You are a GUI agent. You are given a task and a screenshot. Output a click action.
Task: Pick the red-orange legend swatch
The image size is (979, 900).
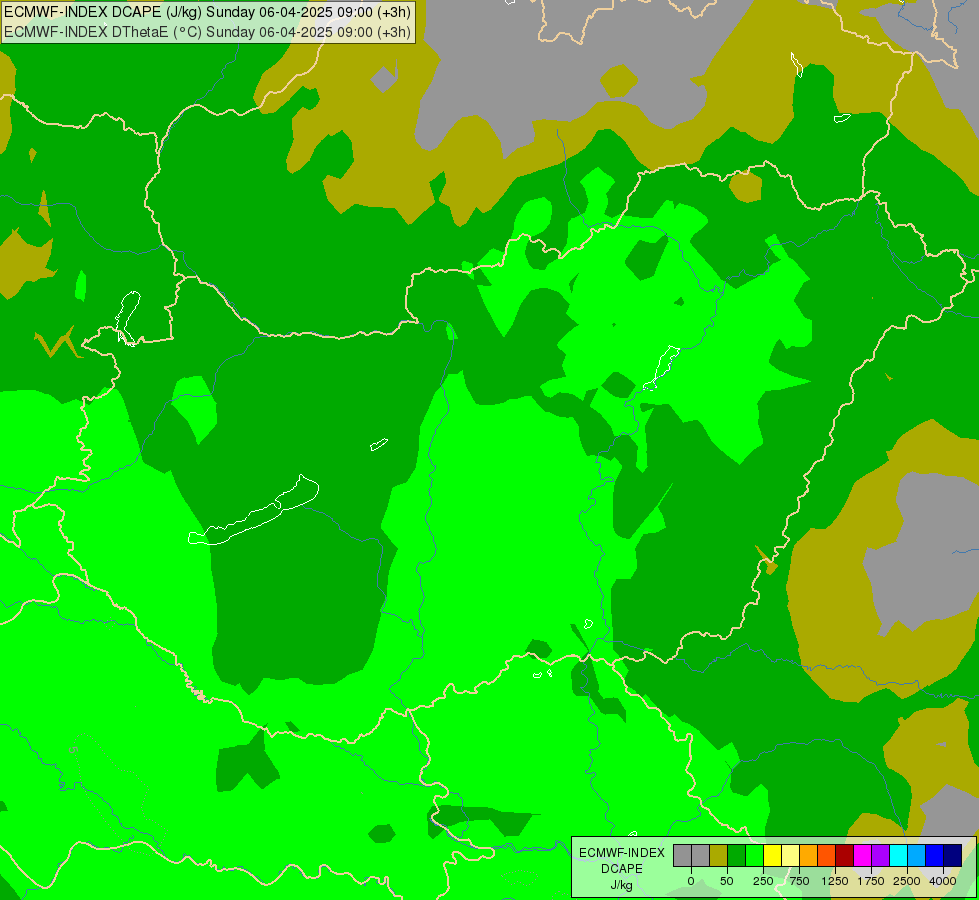(x=827, y=856)
